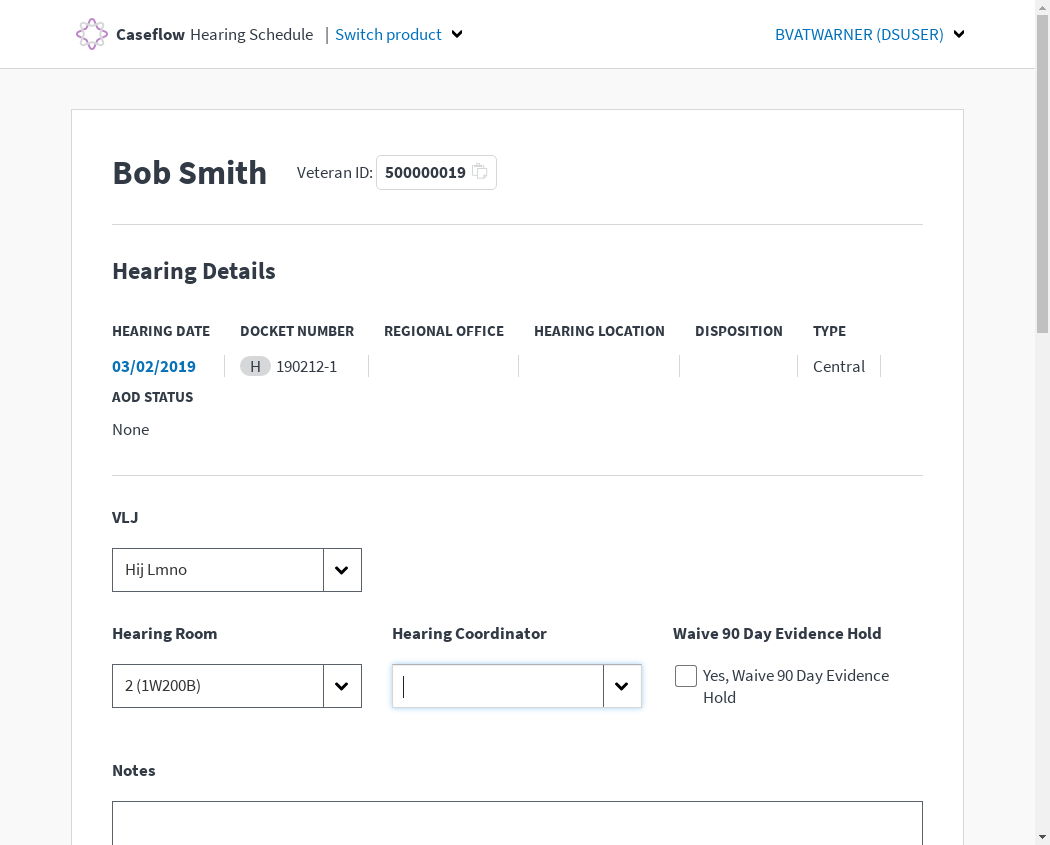Open the Switch product menu

click(x=388, y=34)
